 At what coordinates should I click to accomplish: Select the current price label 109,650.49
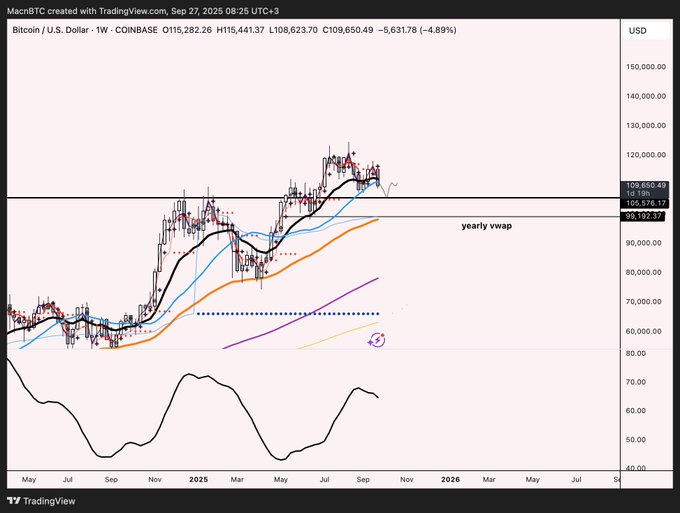click(x=646, y=185)
